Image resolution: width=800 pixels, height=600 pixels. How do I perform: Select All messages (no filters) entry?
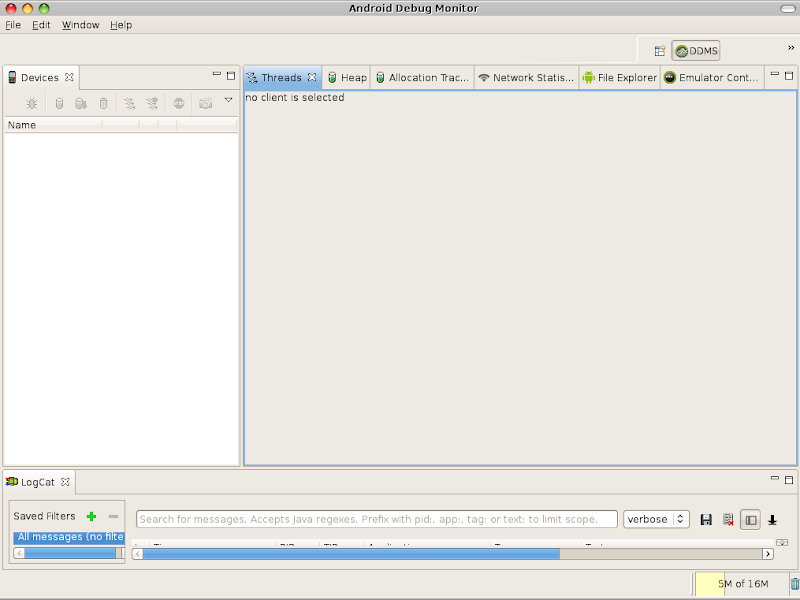tap(69, 537)
